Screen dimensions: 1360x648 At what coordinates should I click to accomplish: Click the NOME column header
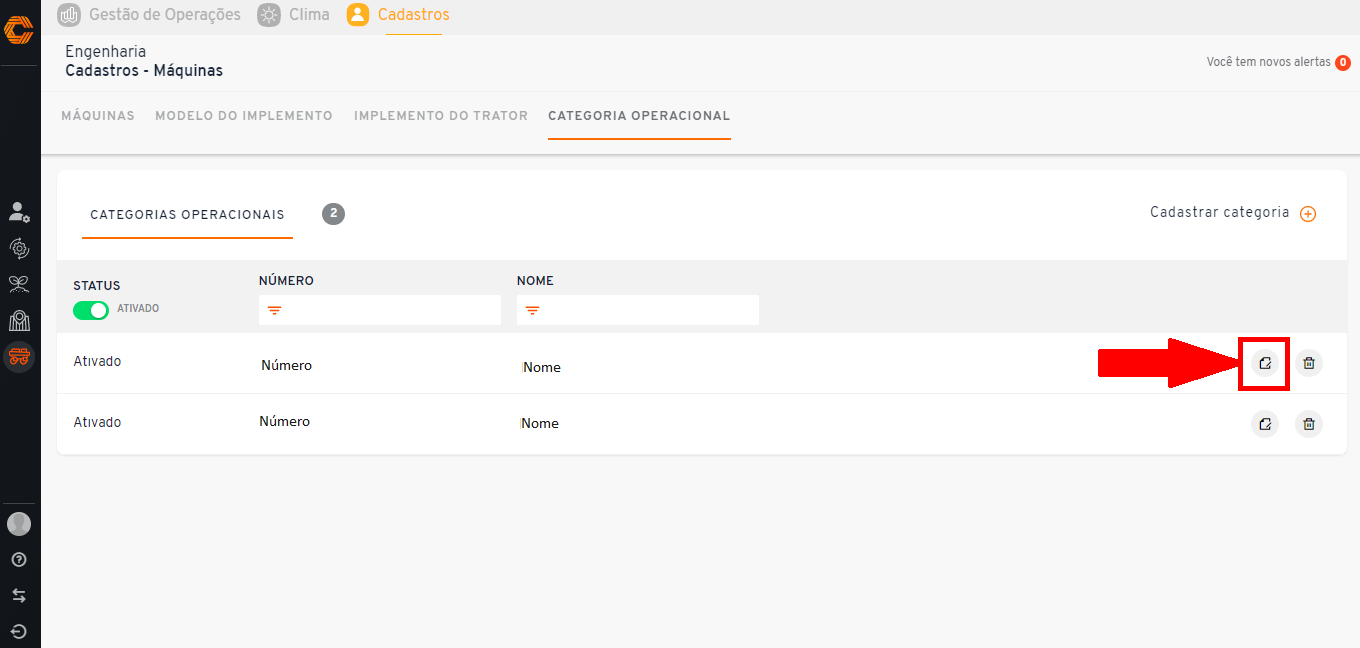pyautogui.click(x=535, y=281)
